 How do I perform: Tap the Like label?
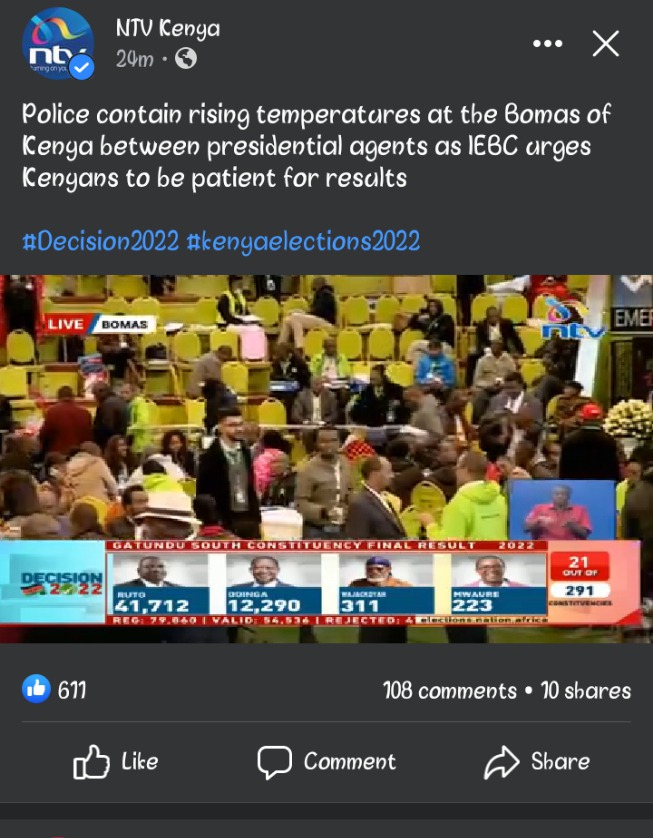pyautogui.click(x=139, y=761)
